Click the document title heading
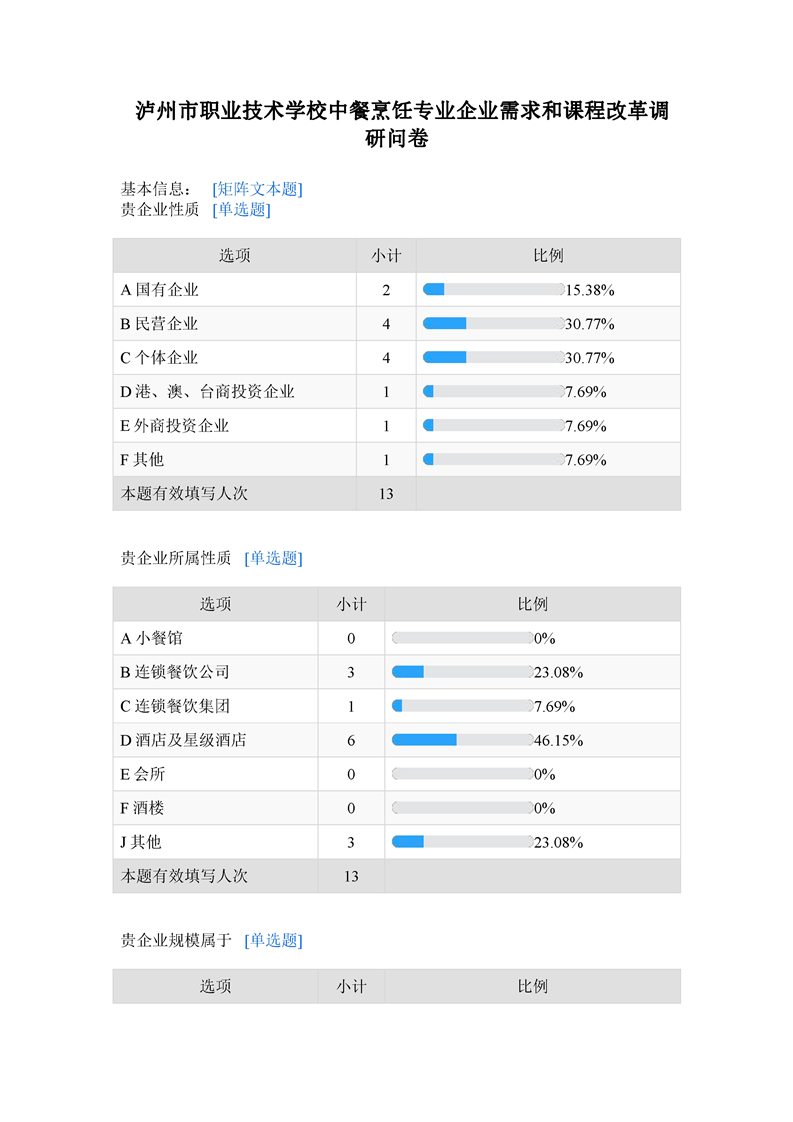Screen dimensions: 793x1122 [x=402, y=125]
